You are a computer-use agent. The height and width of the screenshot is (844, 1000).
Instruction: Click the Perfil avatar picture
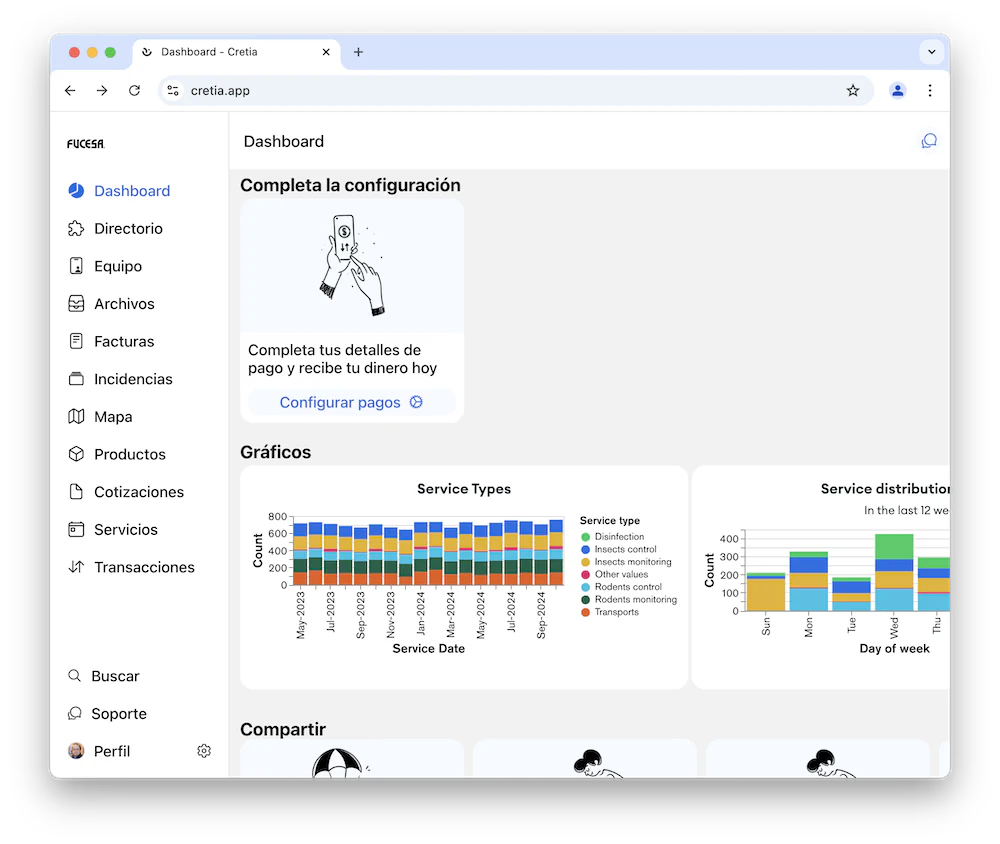[74, 751]
